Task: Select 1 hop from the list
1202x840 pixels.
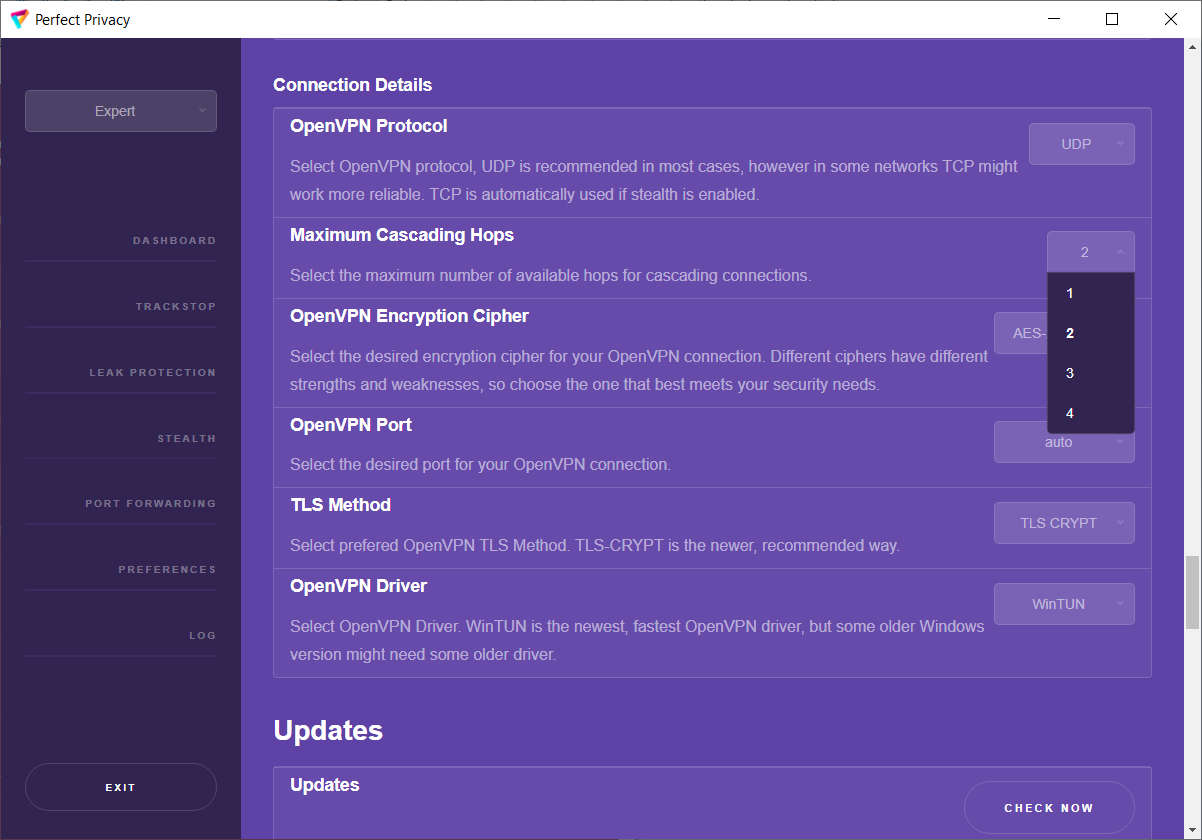Action: pos(1091,293)
